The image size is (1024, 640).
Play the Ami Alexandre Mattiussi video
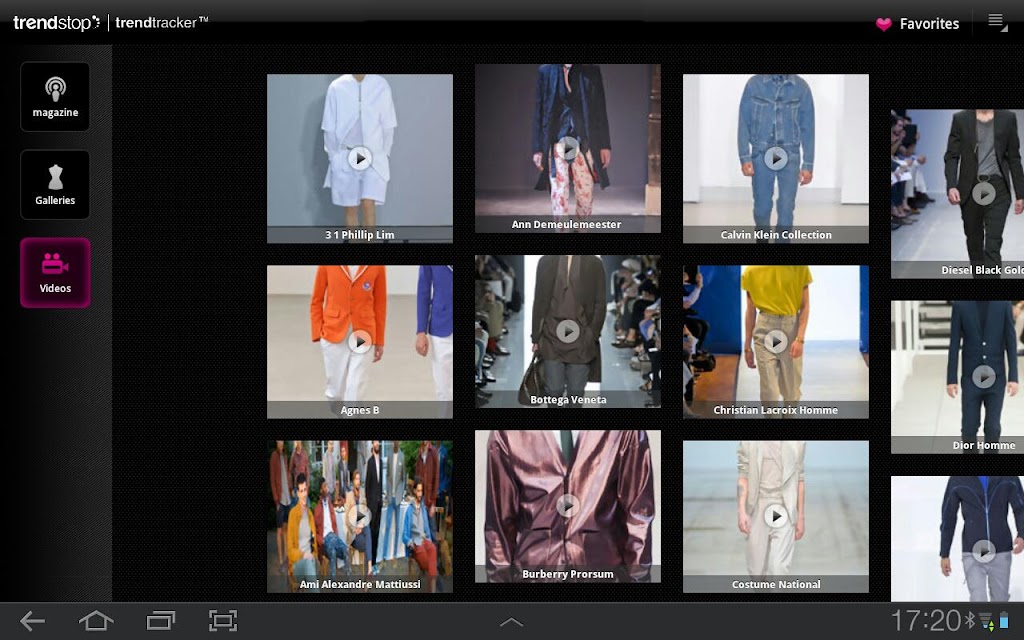359,517
